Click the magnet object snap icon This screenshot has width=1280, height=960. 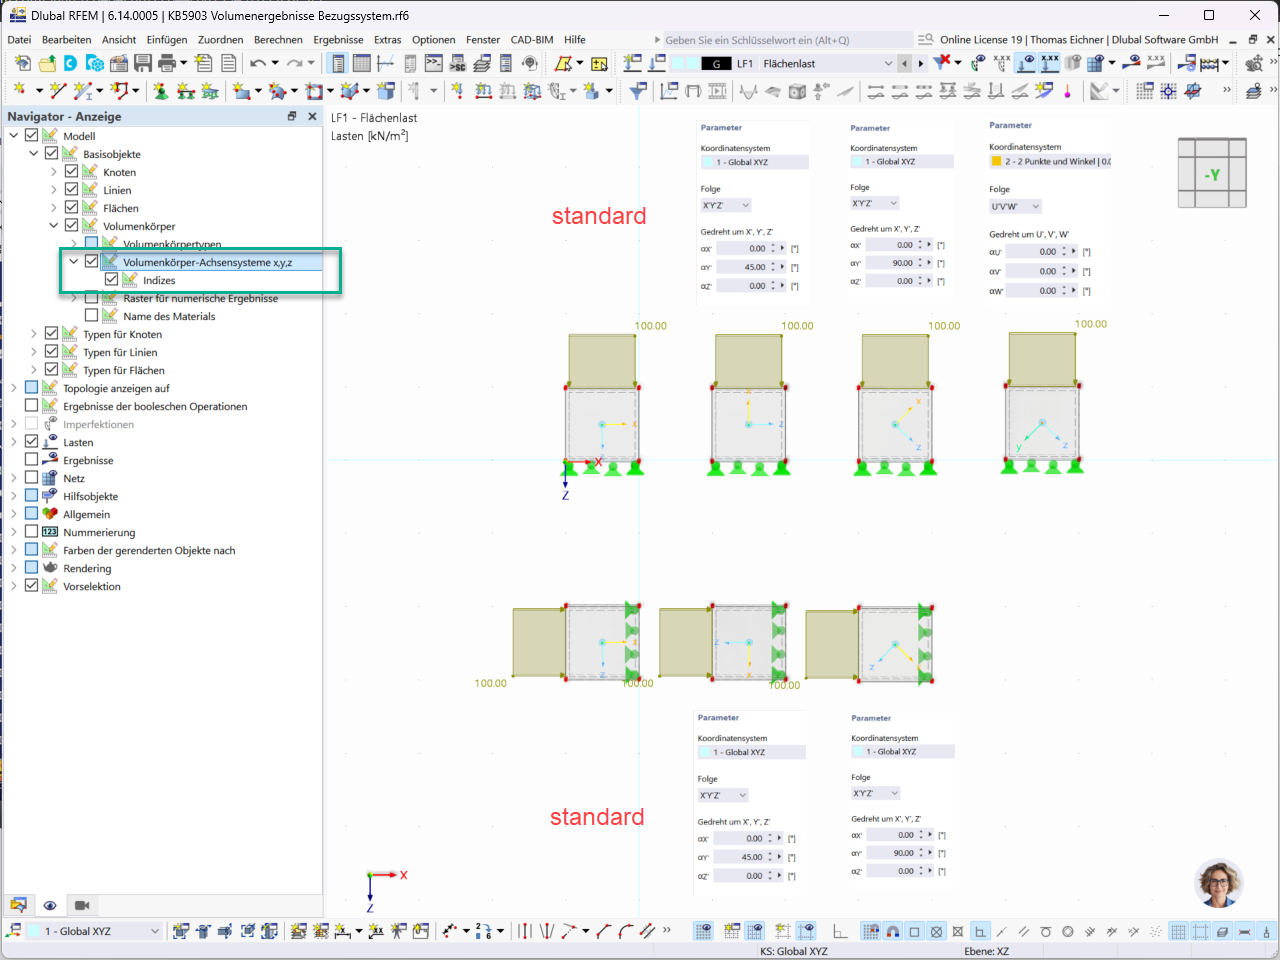(x=893, y=932)
